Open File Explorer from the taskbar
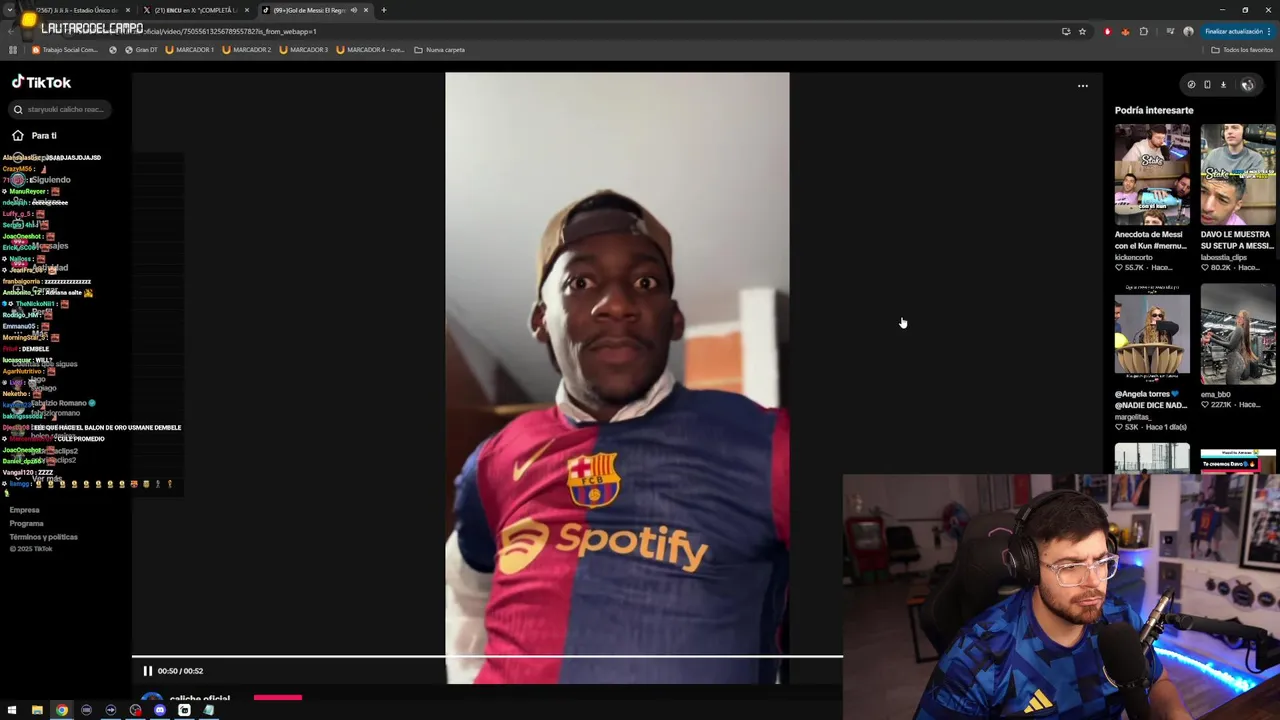The image size is (1280, 720). pos(37,710)
